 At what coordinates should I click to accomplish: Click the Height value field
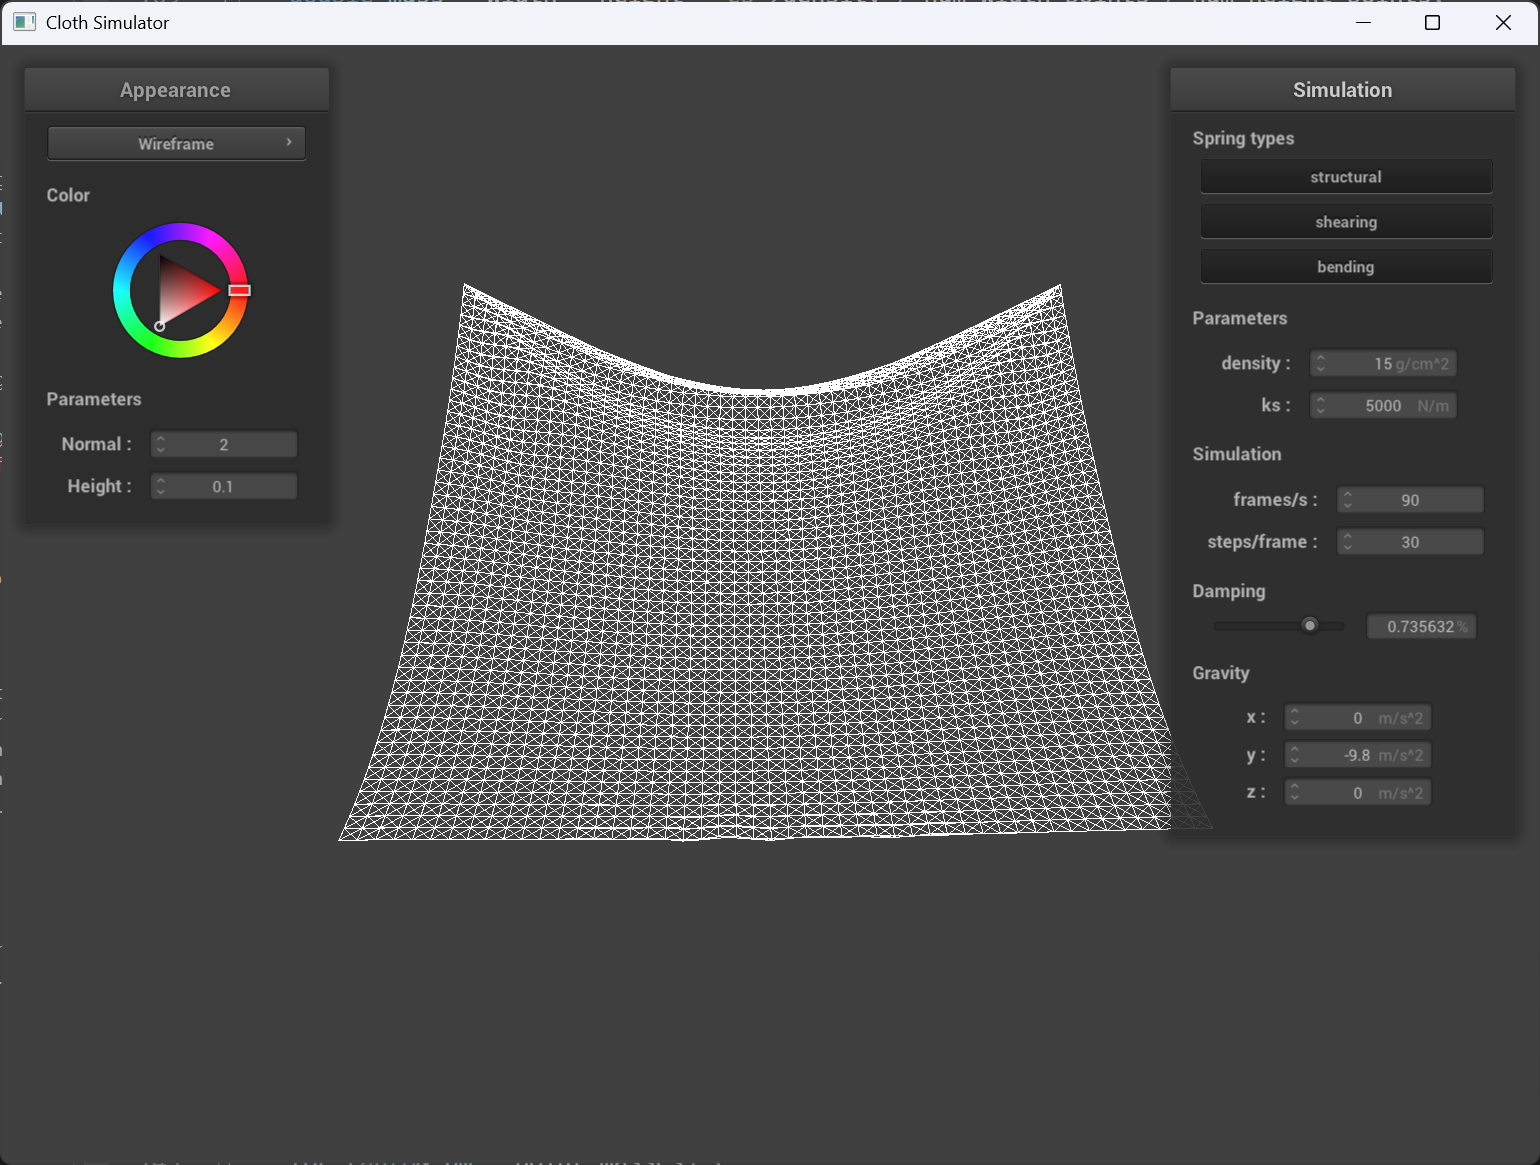coord(224,486)
